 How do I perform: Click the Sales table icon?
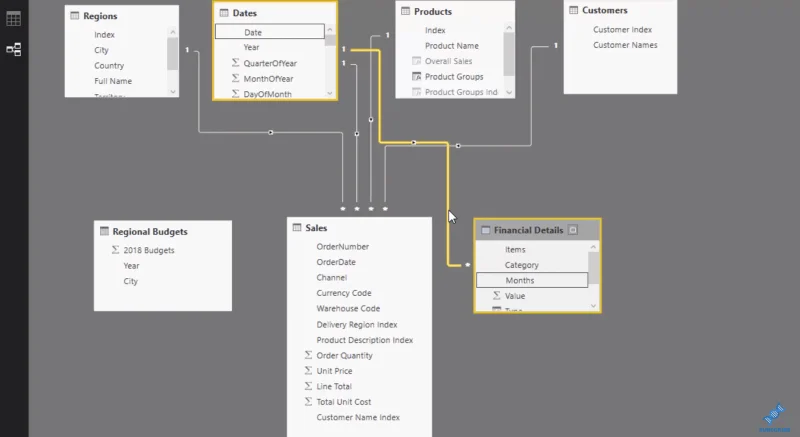click(x=297, y=227)
